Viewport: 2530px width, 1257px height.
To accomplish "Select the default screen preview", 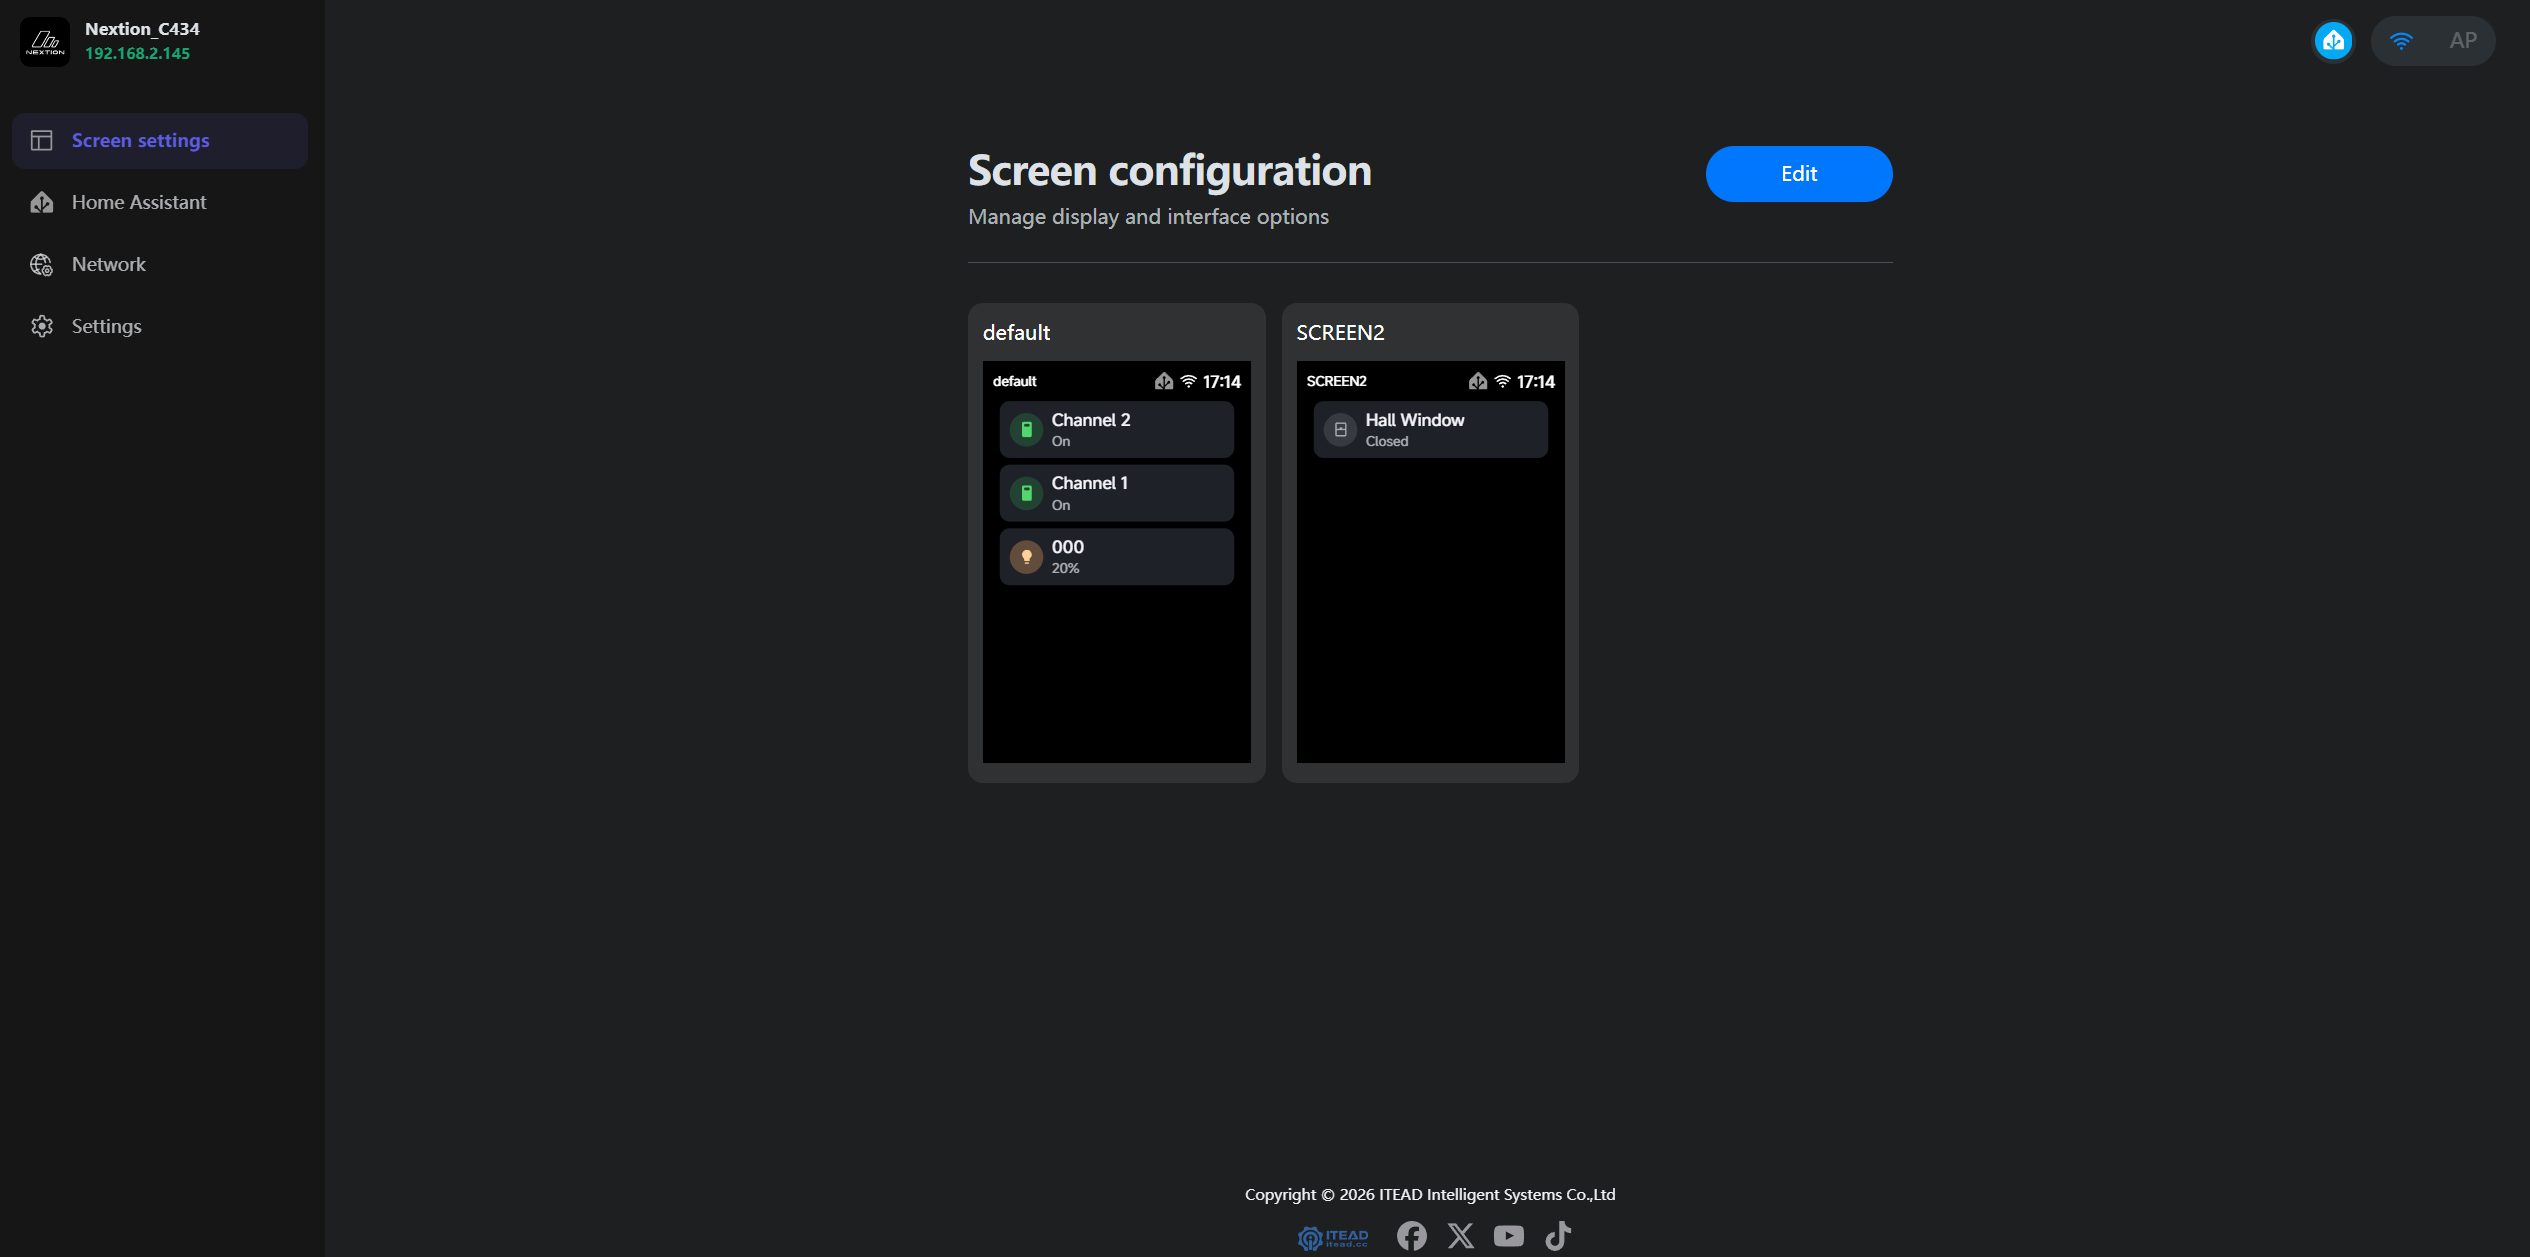I will (x=1116, y=543).
